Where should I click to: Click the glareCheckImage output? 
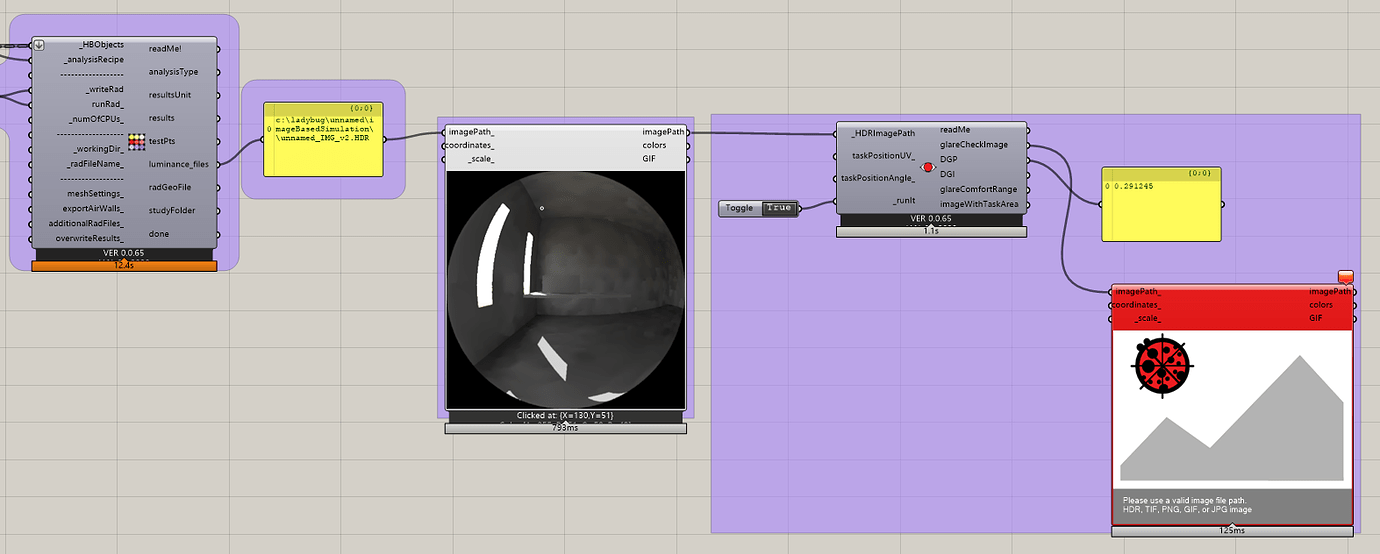pos(974,144)
